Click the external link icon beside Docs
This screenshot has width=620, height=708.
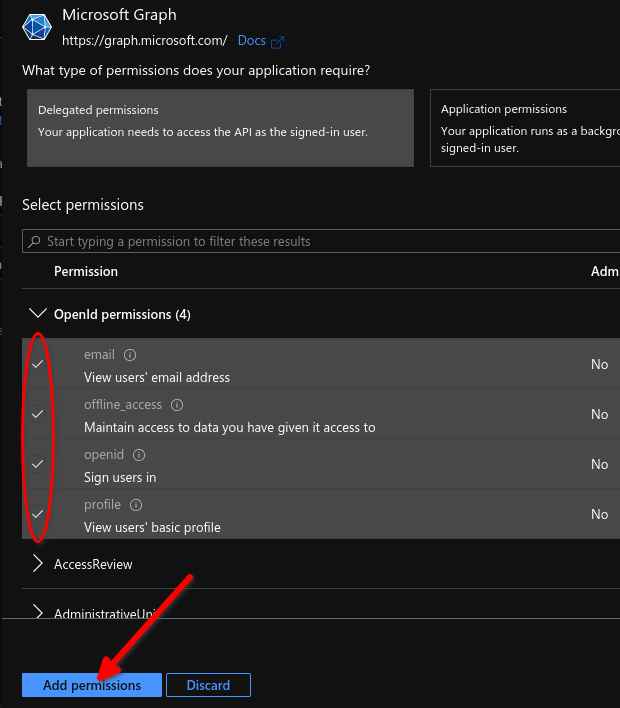[x=278, y=42]
